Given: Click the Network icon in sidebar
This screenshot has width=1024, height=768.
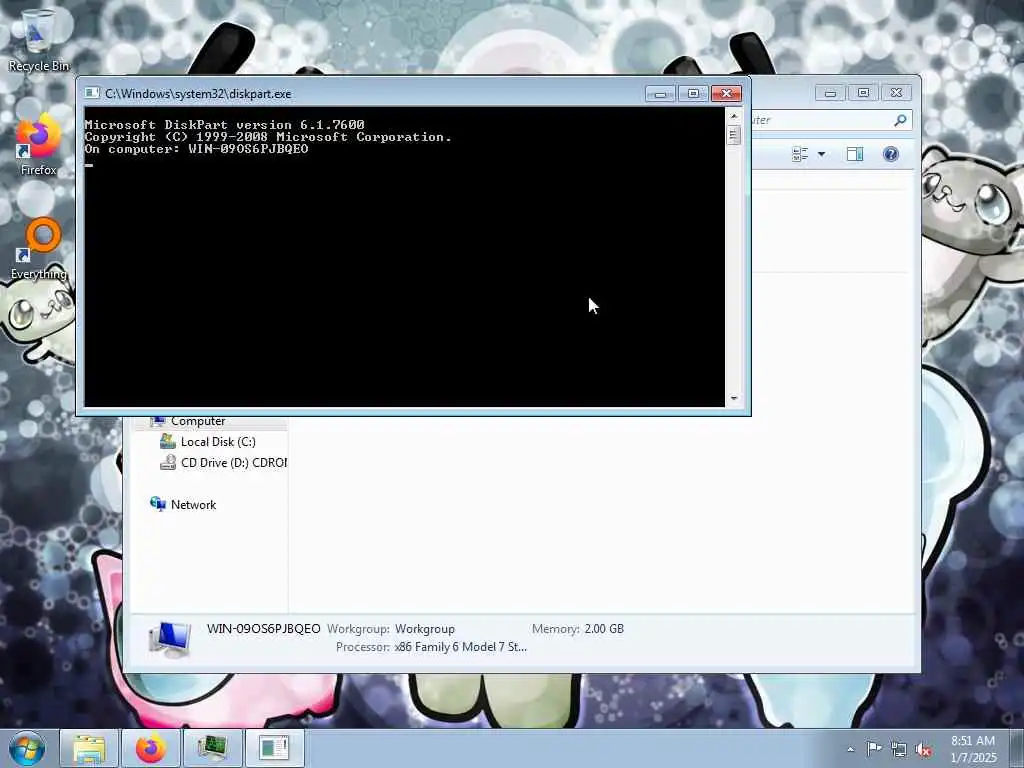Looking at the screenshot, I should click(x=157, y=504).
